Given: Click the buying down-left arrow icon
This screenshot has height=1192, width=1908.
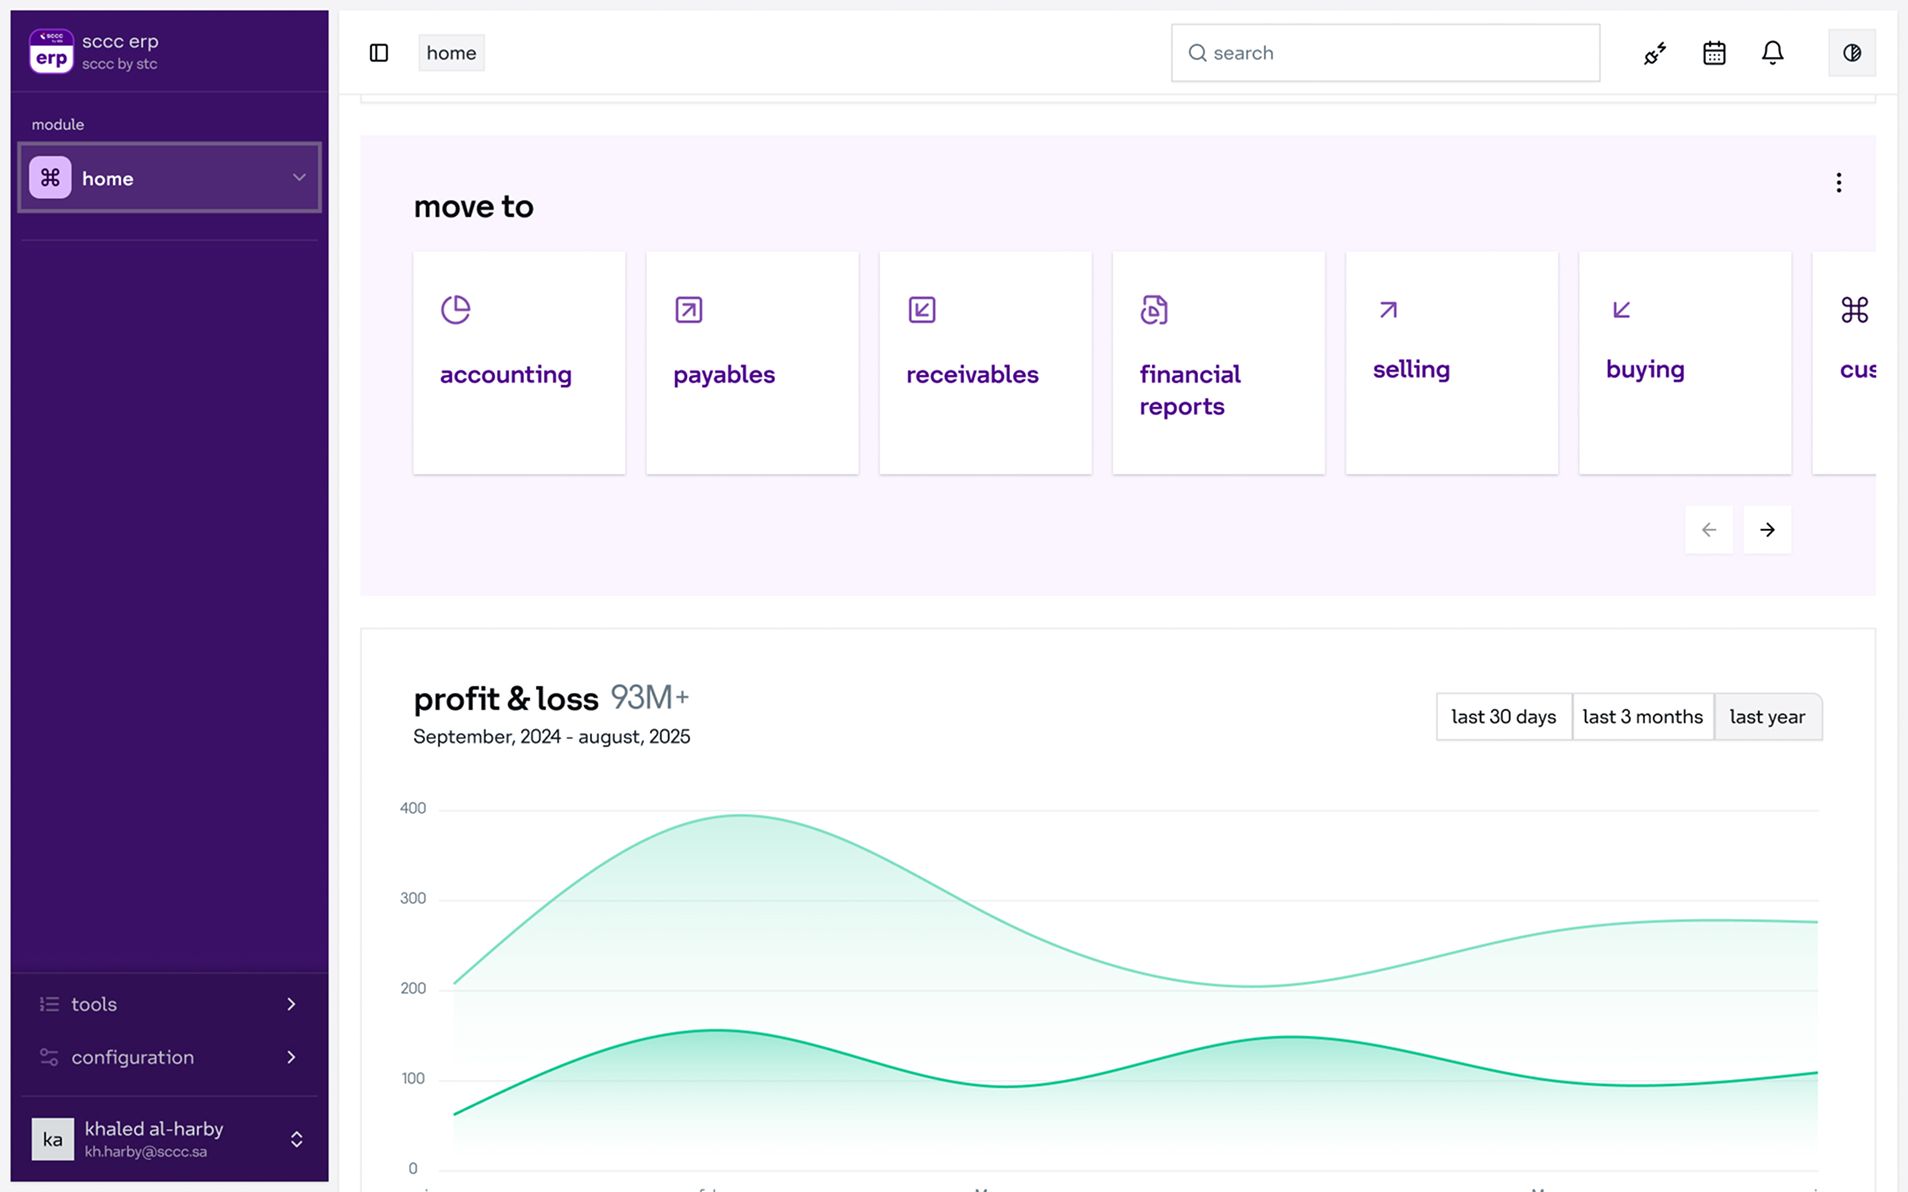Looking at the screenshot, I should pyautogui.click(x=1621, y=310).
